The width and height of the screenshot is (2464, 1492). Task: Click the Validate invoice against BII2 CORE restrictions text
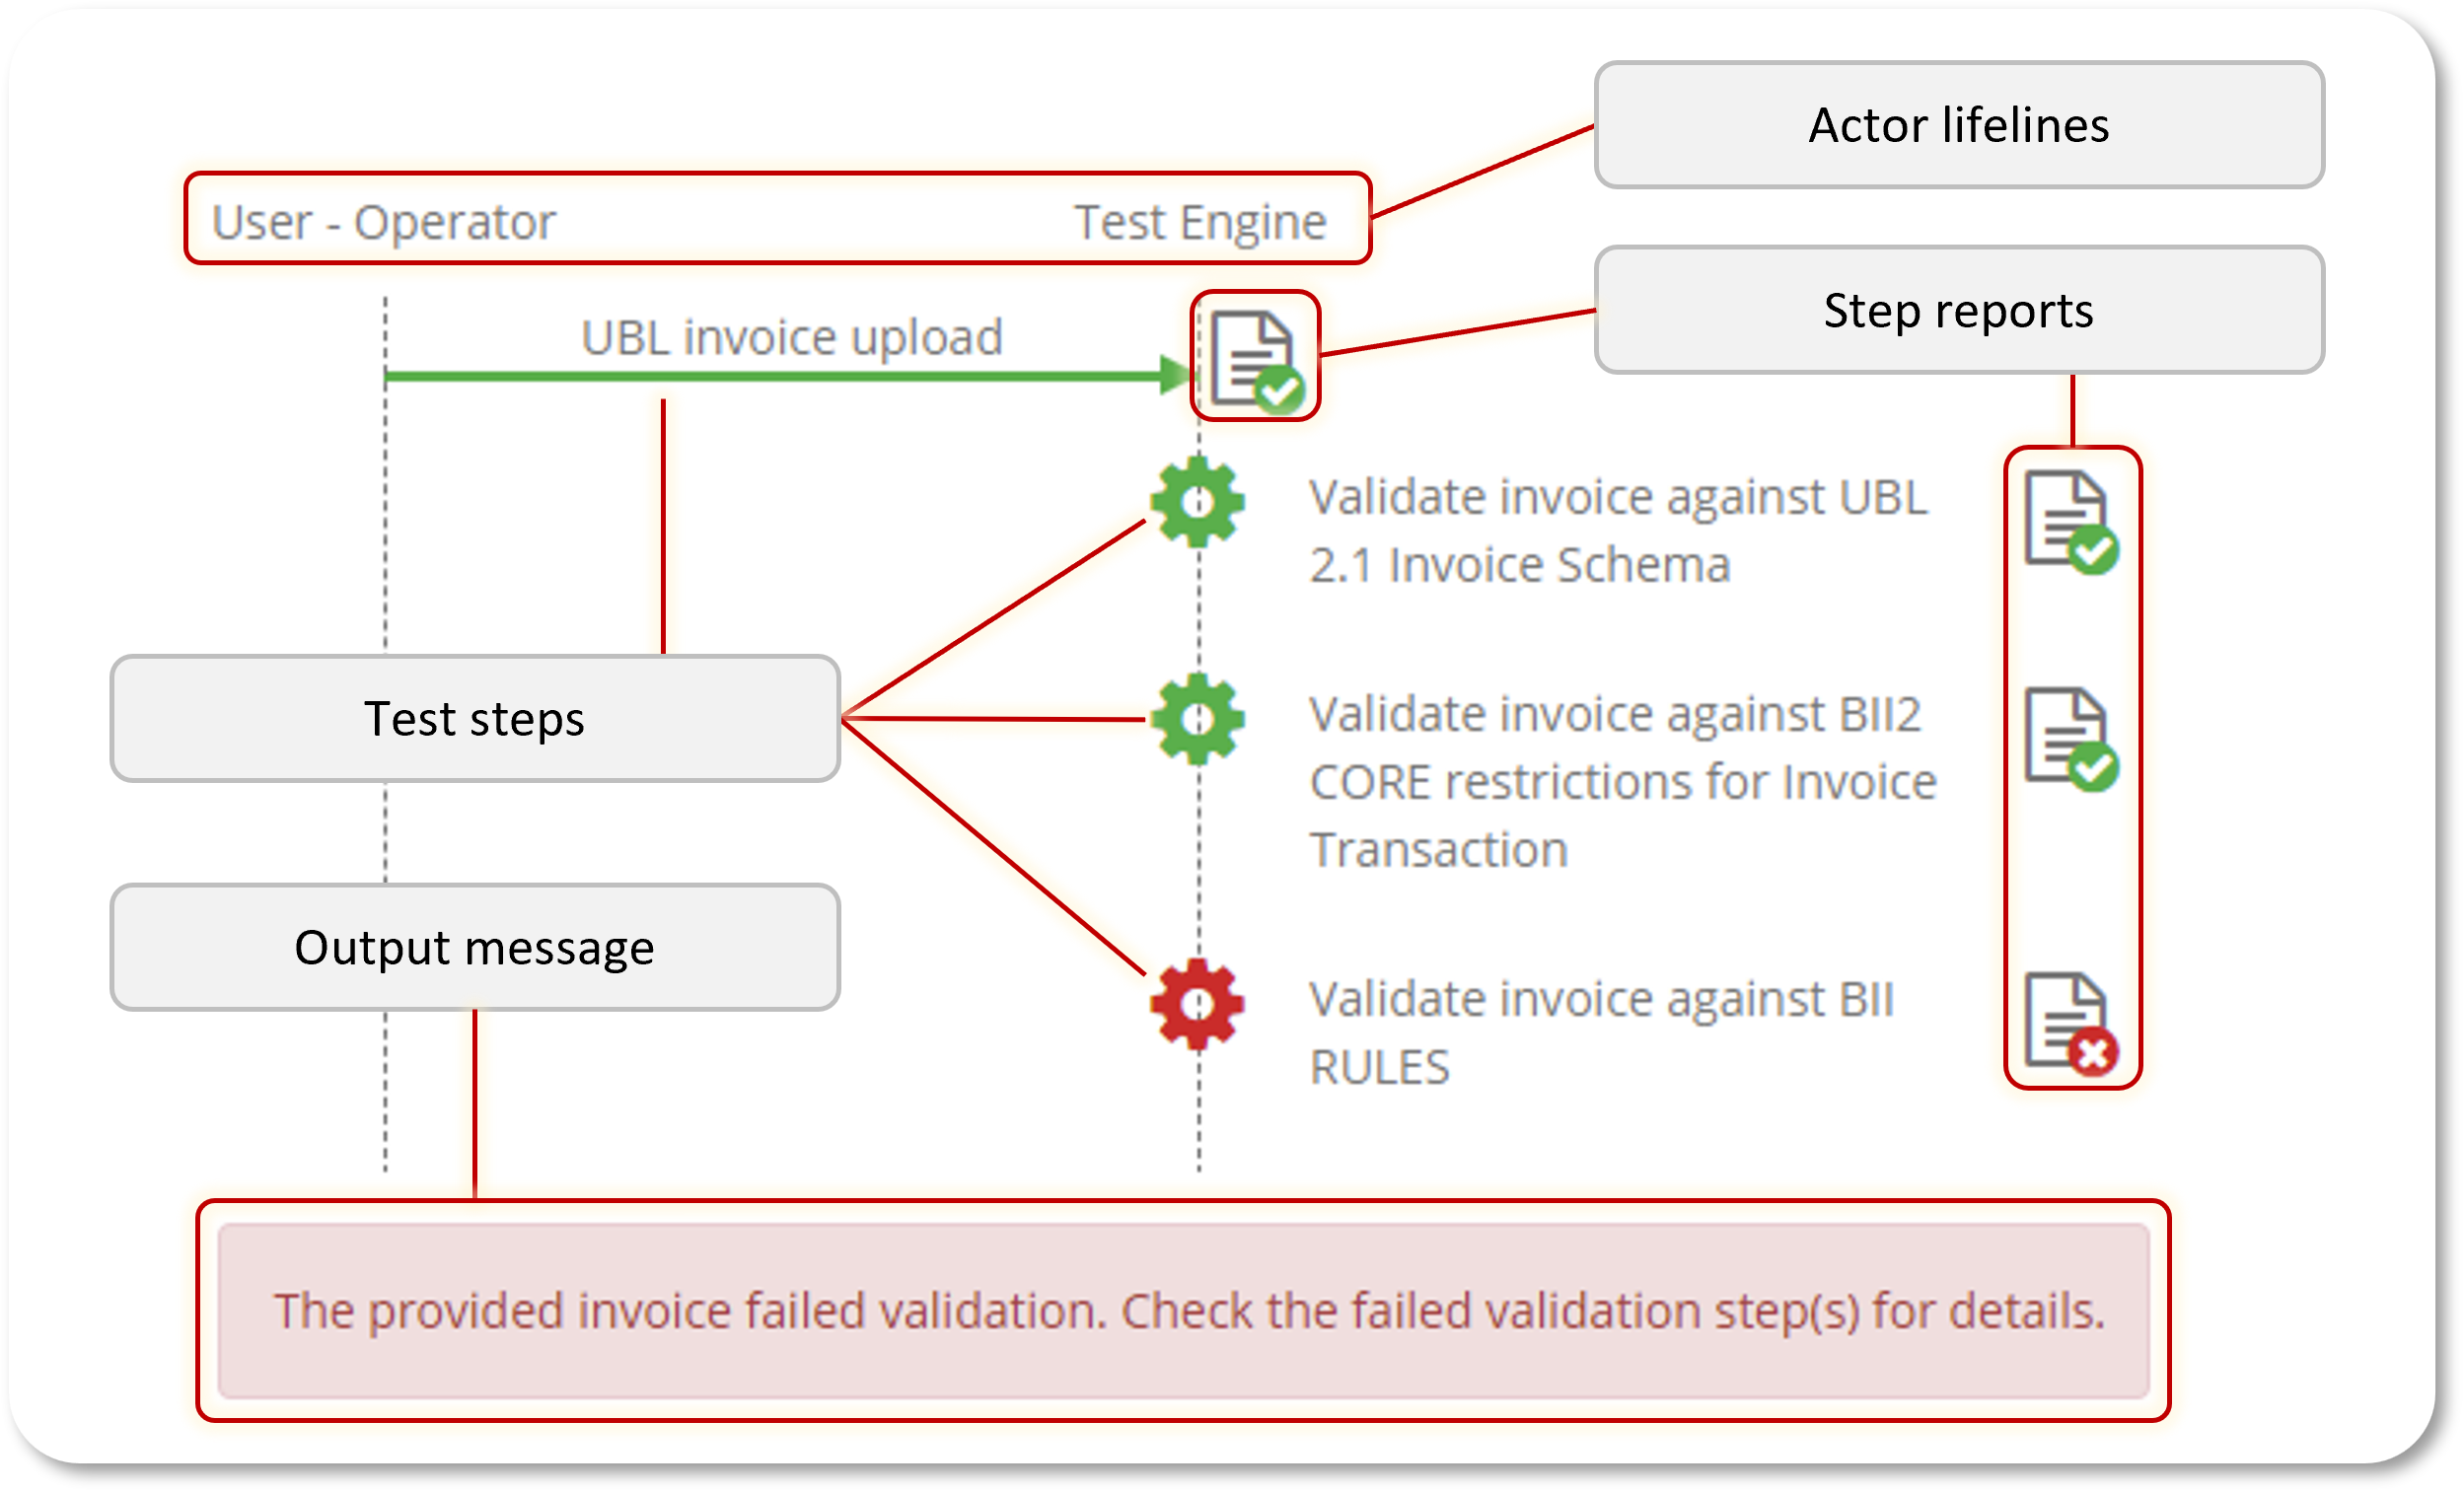coord(1623,782)
